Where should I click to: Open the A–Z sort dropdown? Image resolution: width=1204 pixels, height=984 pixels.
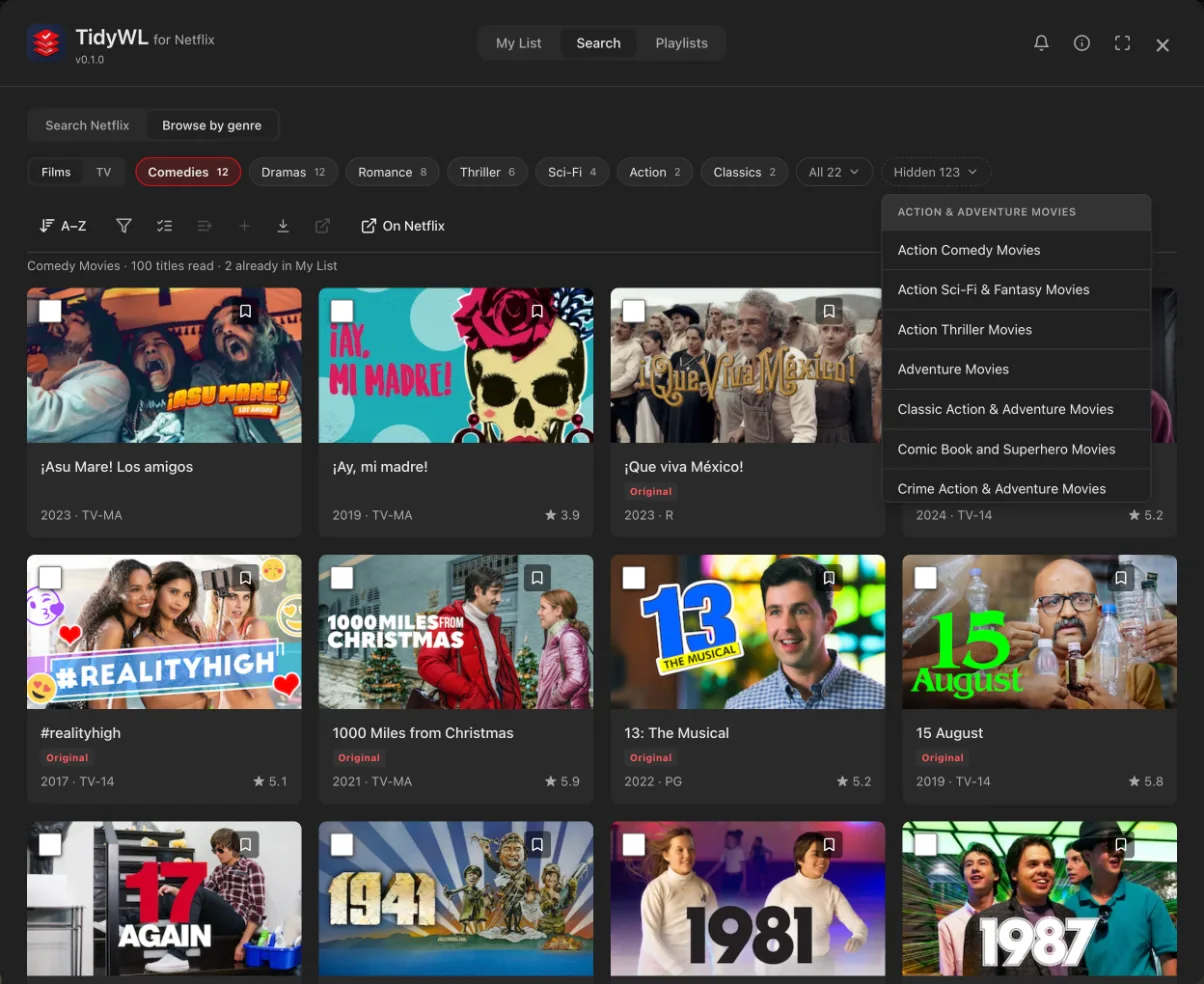click(63, 226)
